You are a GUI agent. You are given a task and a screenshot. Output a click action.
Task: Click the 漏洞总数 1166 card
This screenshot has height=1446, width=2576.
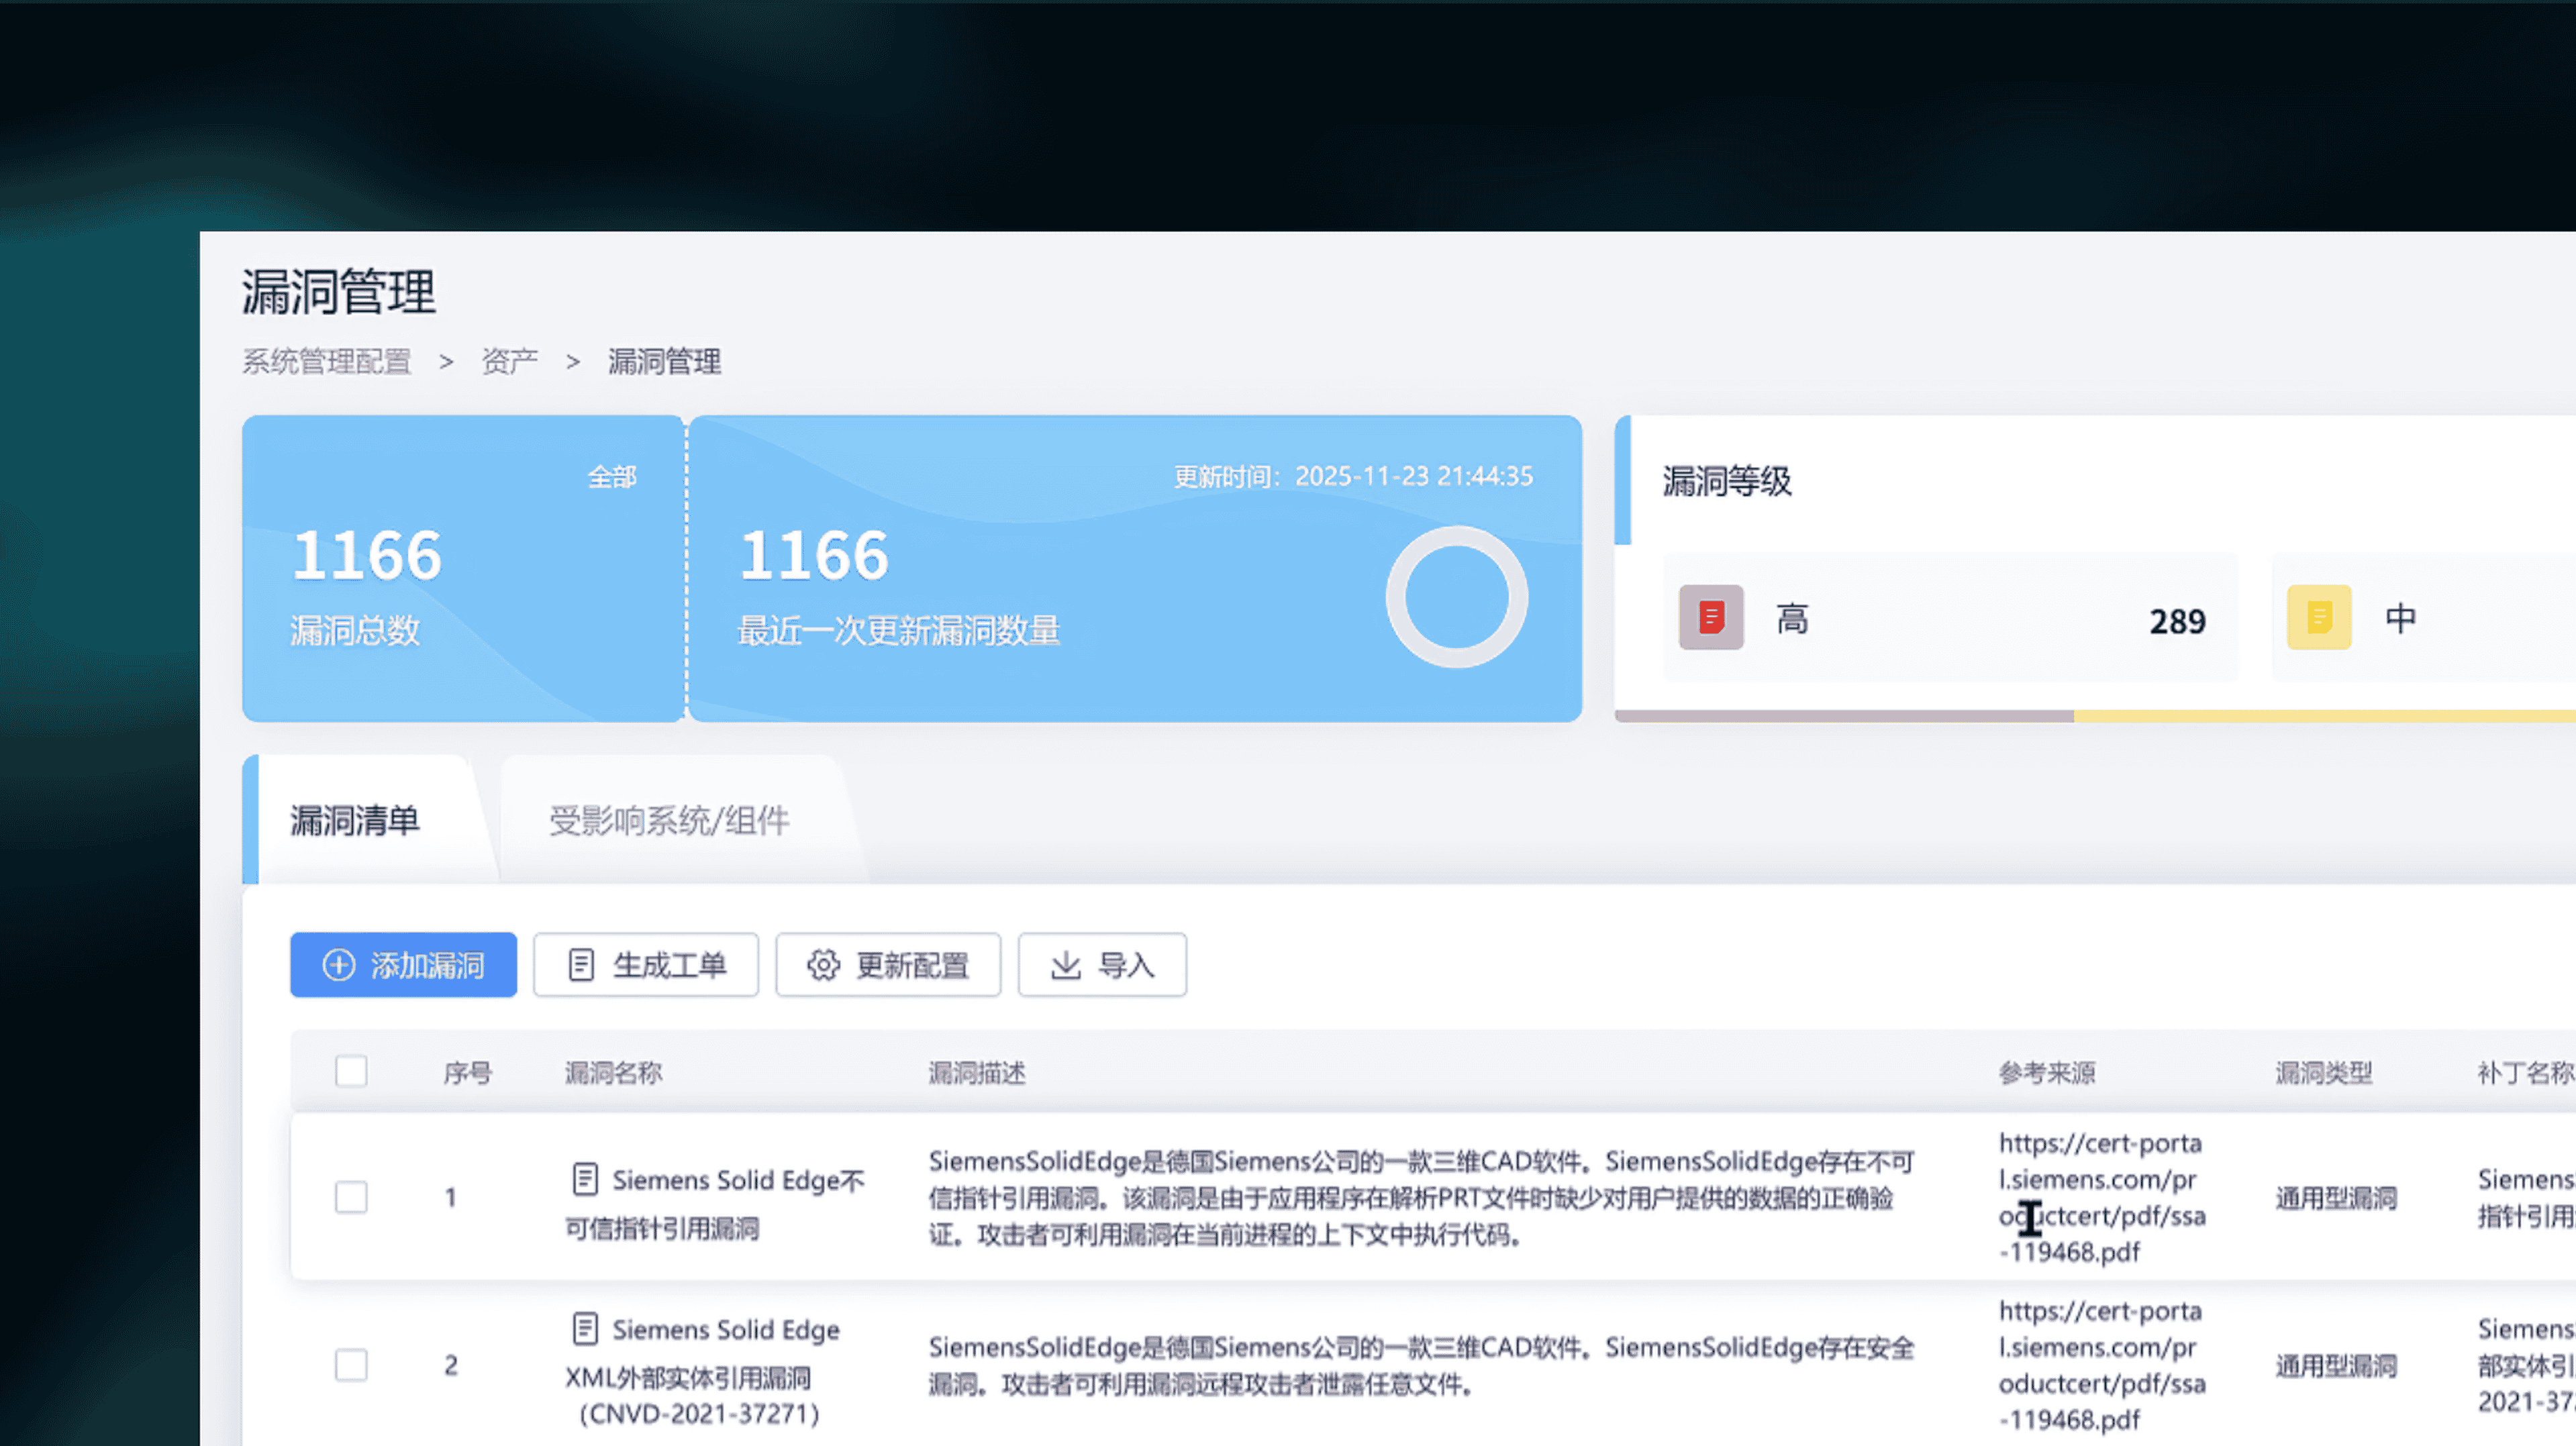463,568
